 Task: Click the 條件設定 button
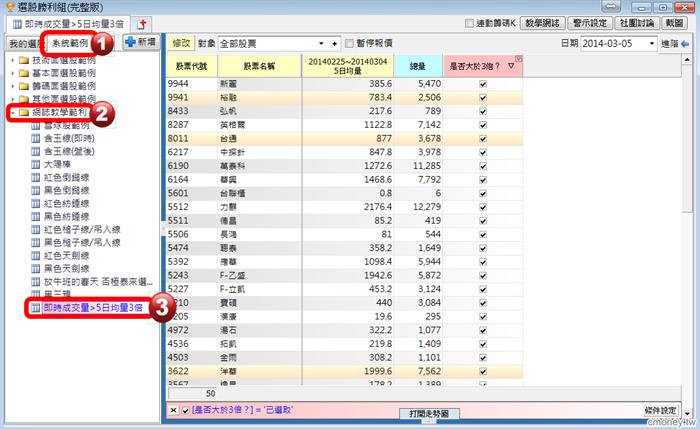click(661, 410)
